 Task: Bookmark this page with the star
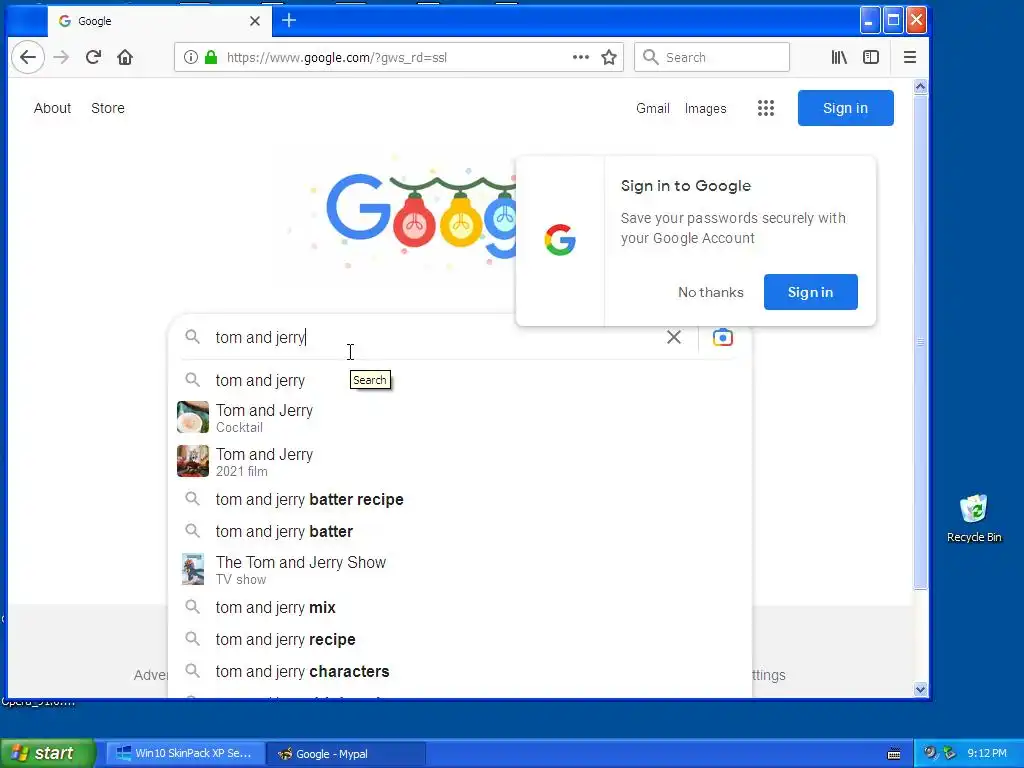point(609,57)
